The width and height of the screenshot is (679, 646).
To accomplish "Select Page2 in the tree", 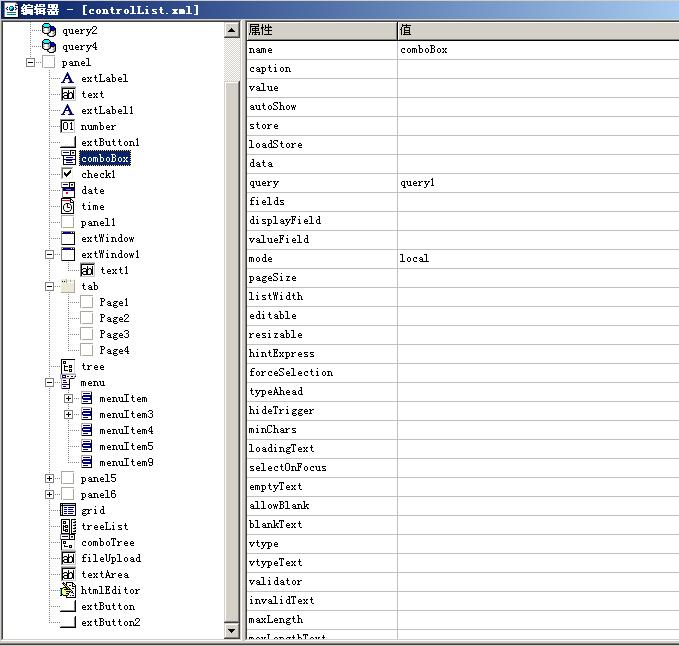I will (114, 318).
